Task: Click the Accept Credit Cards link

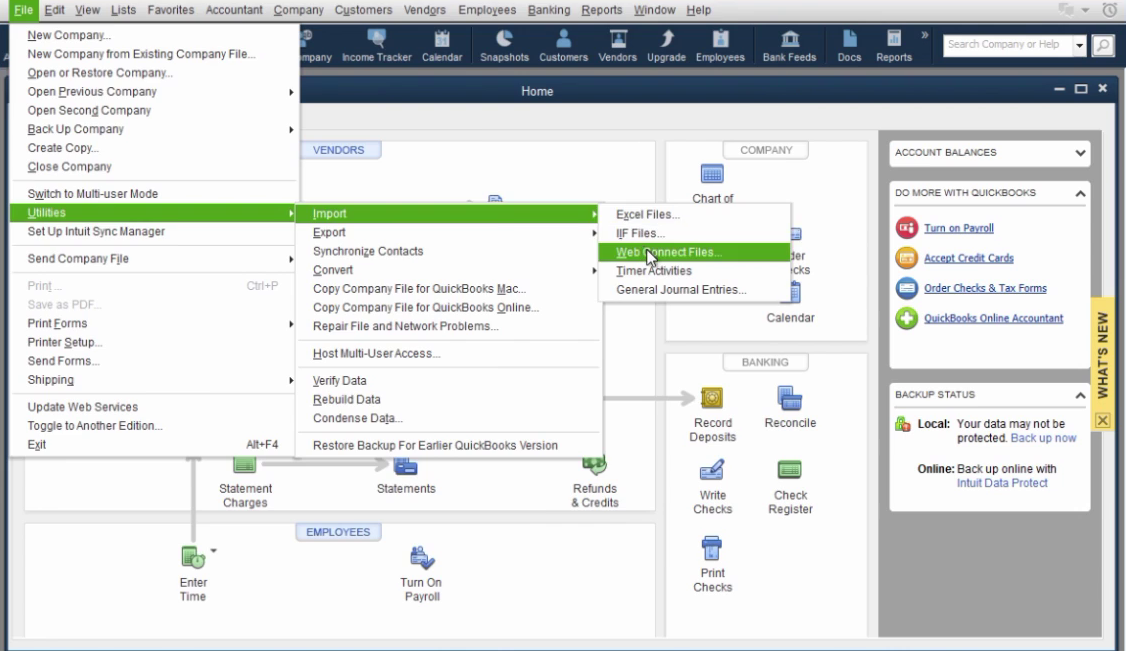Action: point(969,258)
